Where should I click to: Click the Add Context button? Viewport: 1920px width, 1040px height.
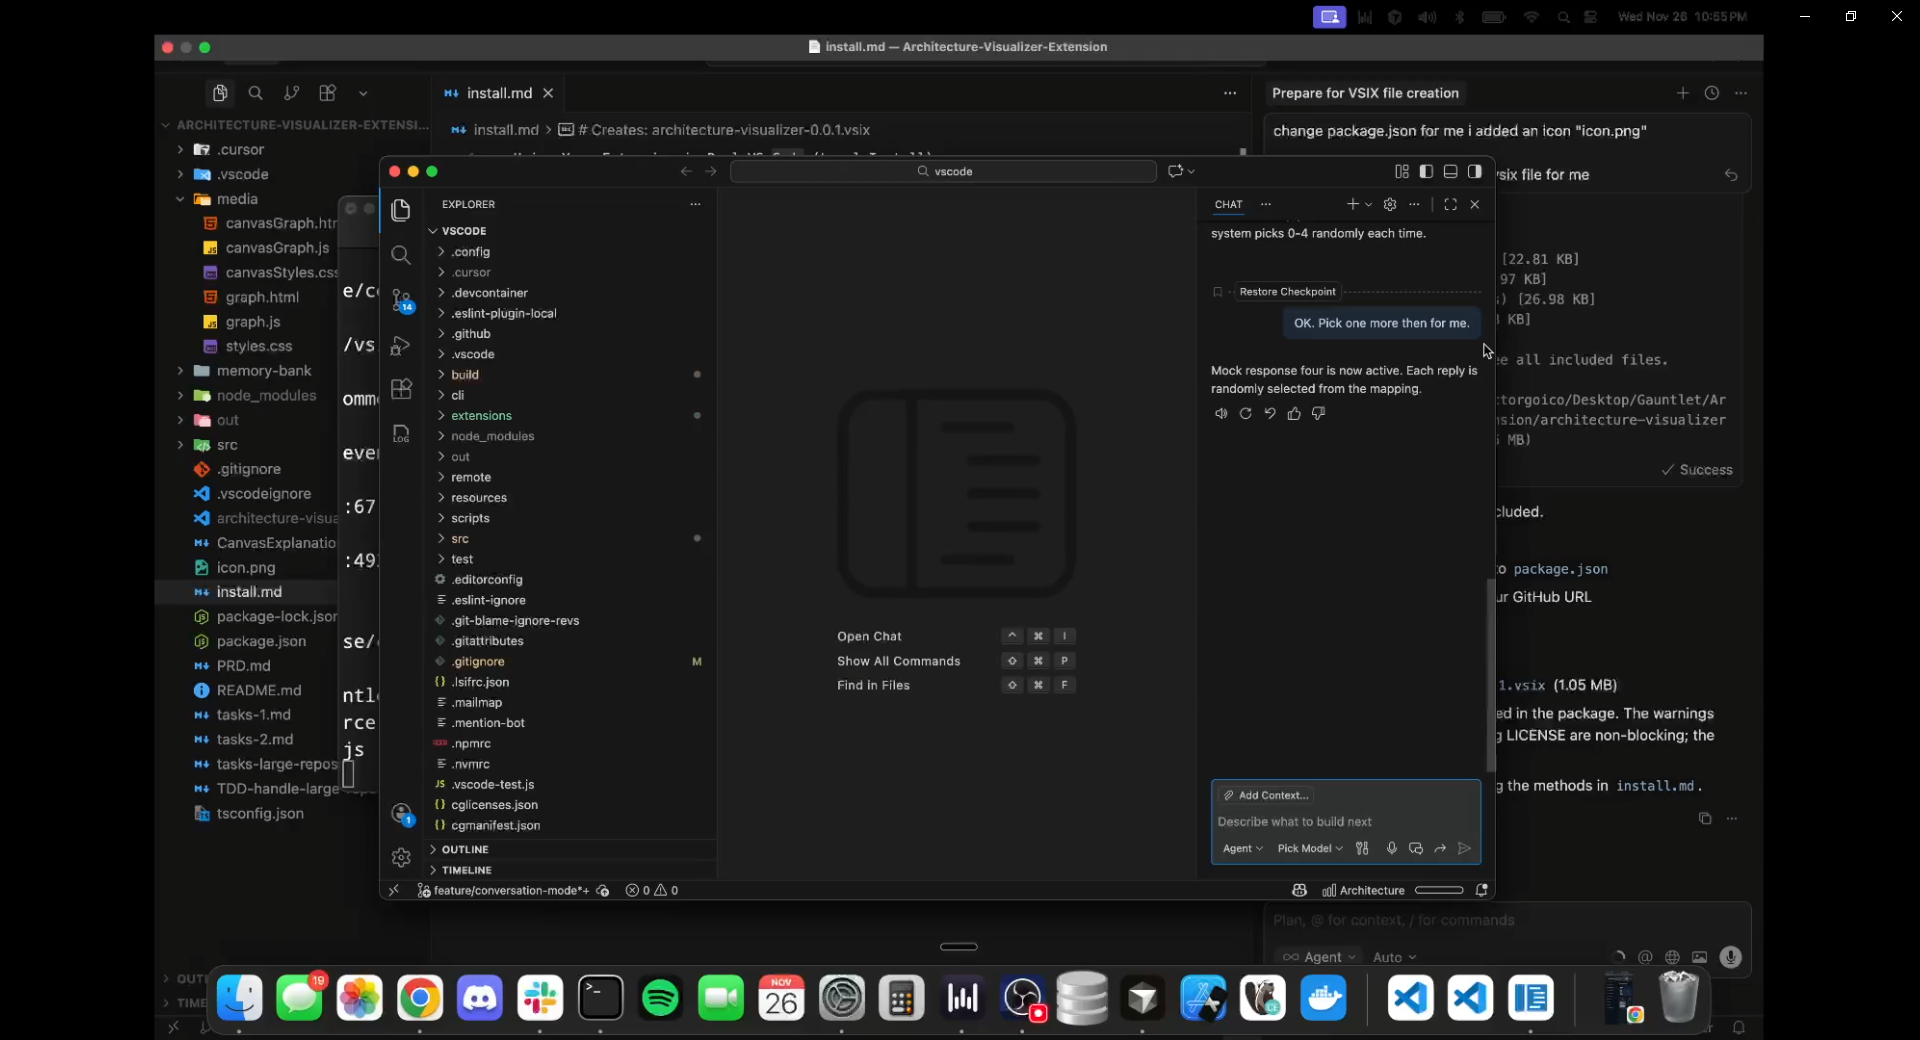pos(1266,795)
